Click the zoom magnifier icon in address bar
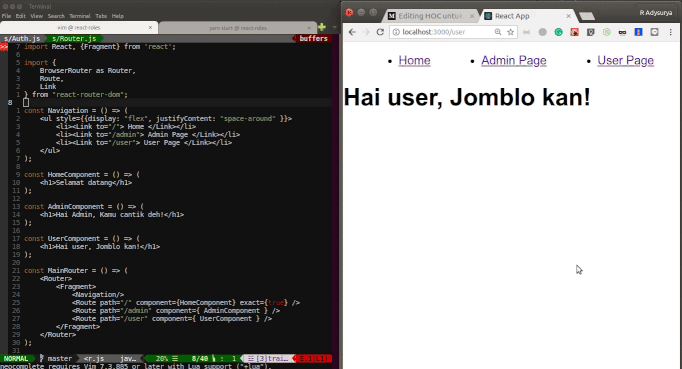 (x=498, y=32)
